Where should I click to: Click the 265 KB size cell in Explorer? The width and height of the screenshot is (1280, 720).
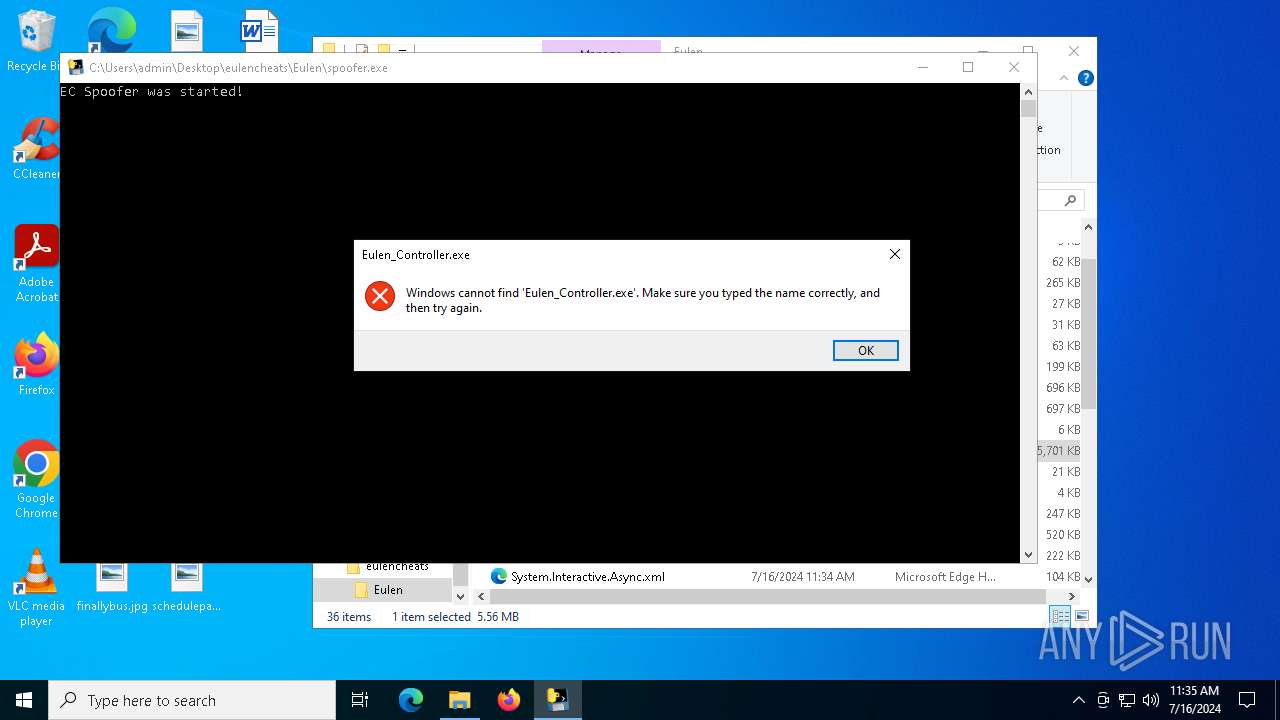pyautogui.click(x=1062, y=282)
